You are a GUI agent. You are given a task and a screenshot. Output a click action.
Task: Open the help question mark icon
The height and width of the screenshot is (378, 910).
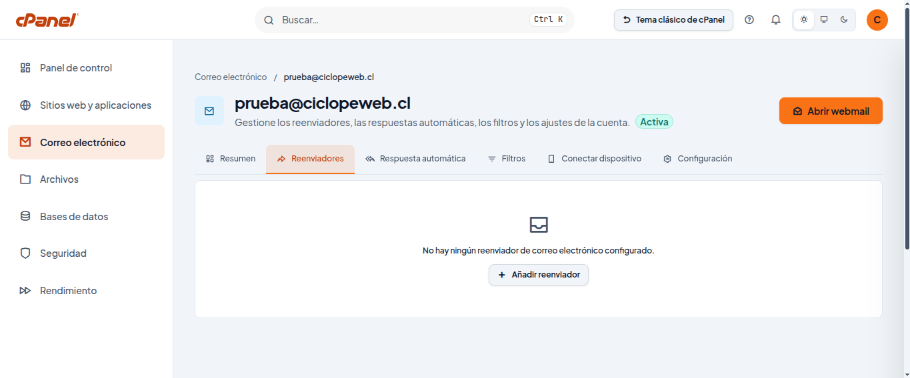pyautogui.click(x=749, y=20)
